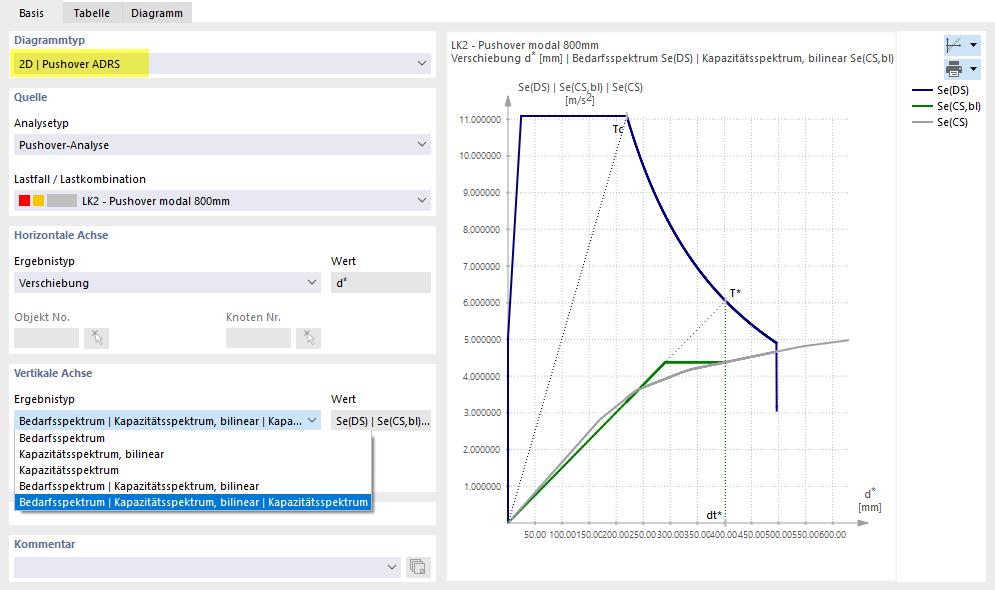Switch to the Tabelle tab
Viewport: 995px width, 590px height.
(x=91, y=13)
